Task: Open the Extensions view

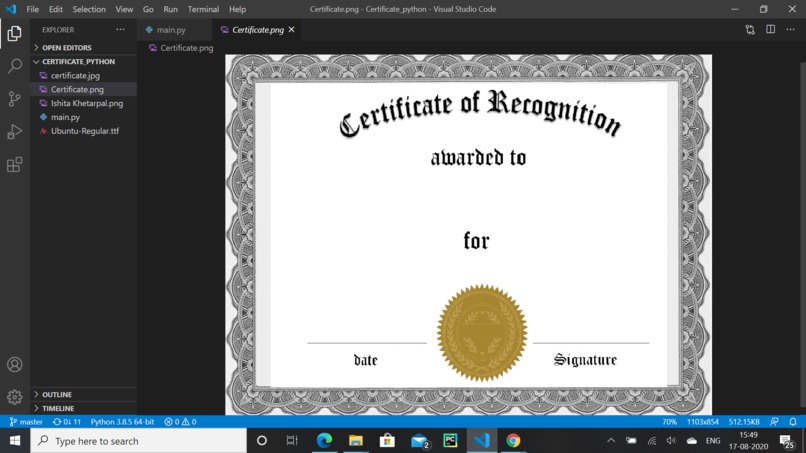Action: (14, 165)
